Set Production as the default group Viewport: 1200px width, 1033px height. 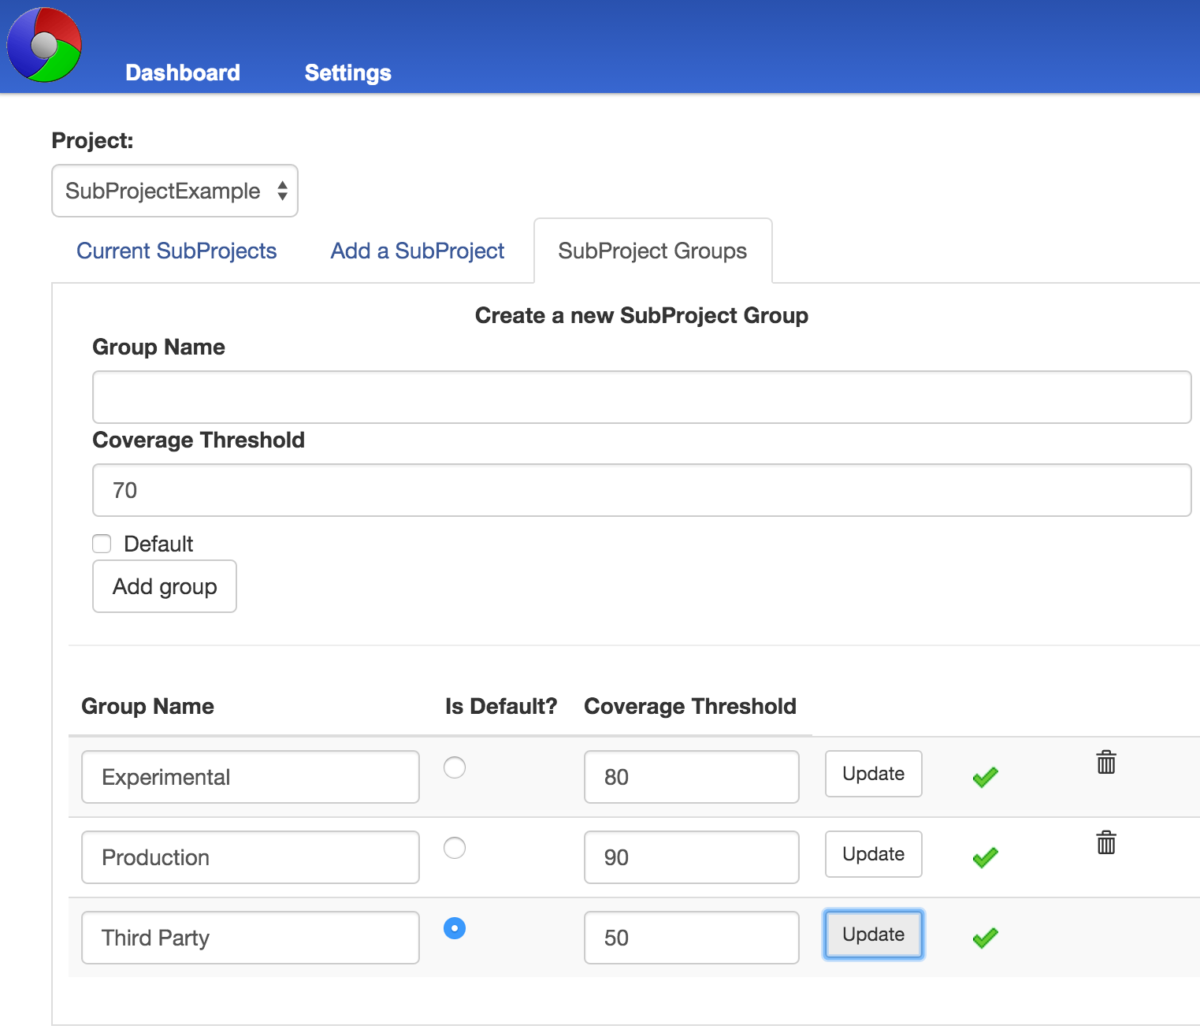455,847
